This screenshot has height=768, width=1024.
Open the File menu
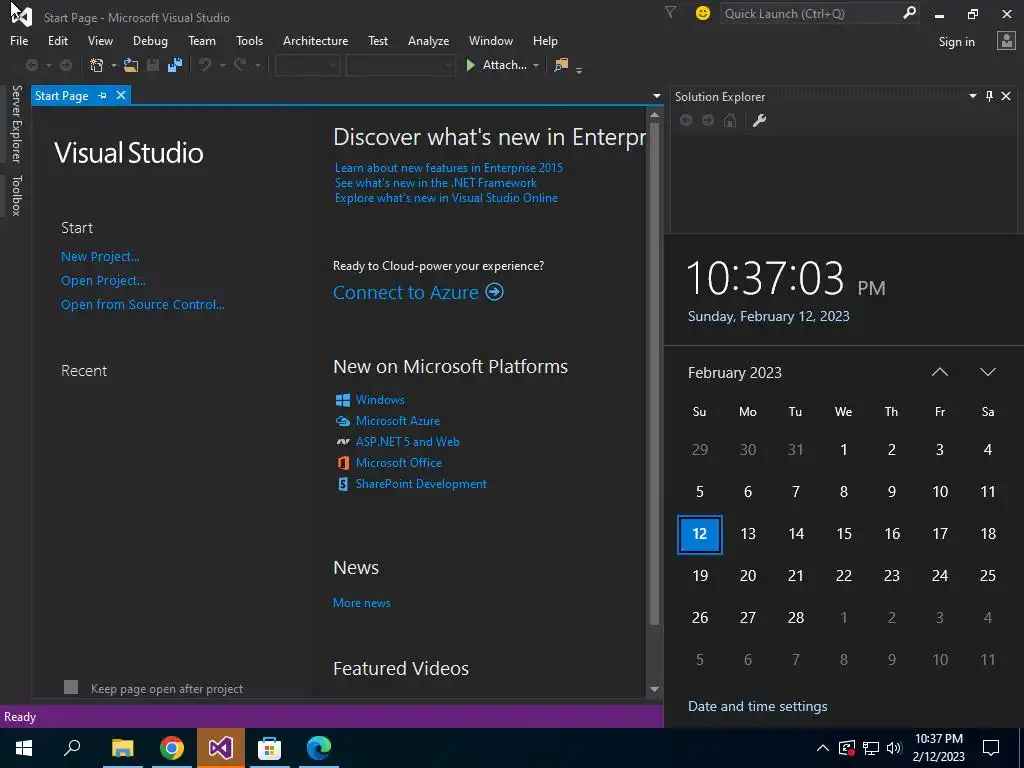click(19, 40)
